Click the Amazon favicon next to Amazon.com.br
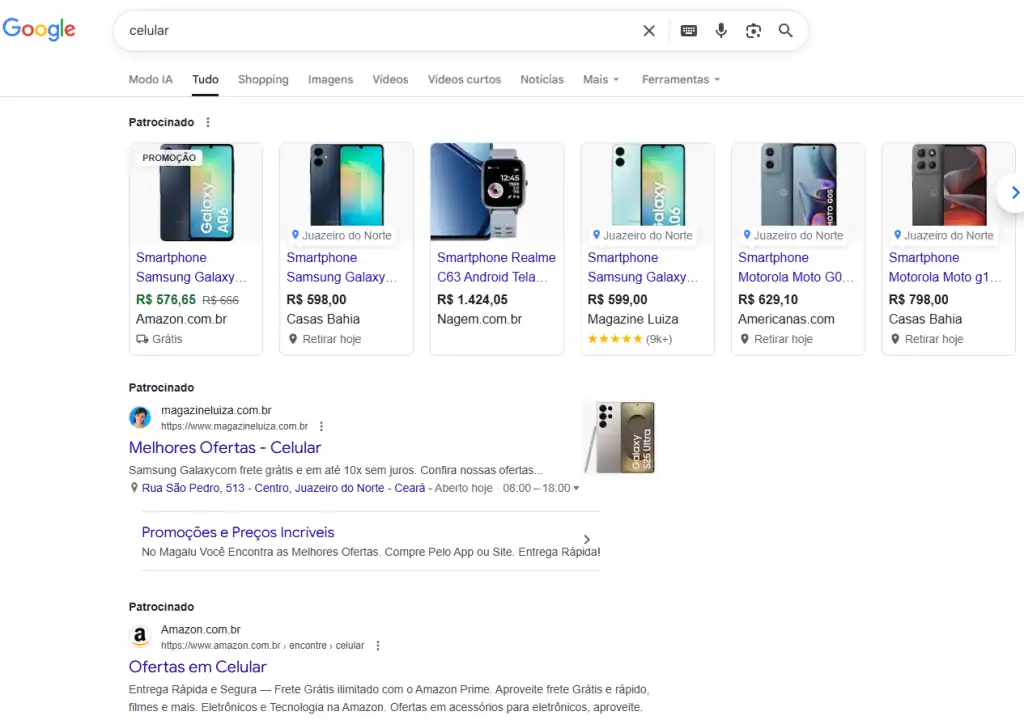 (140, 636)
